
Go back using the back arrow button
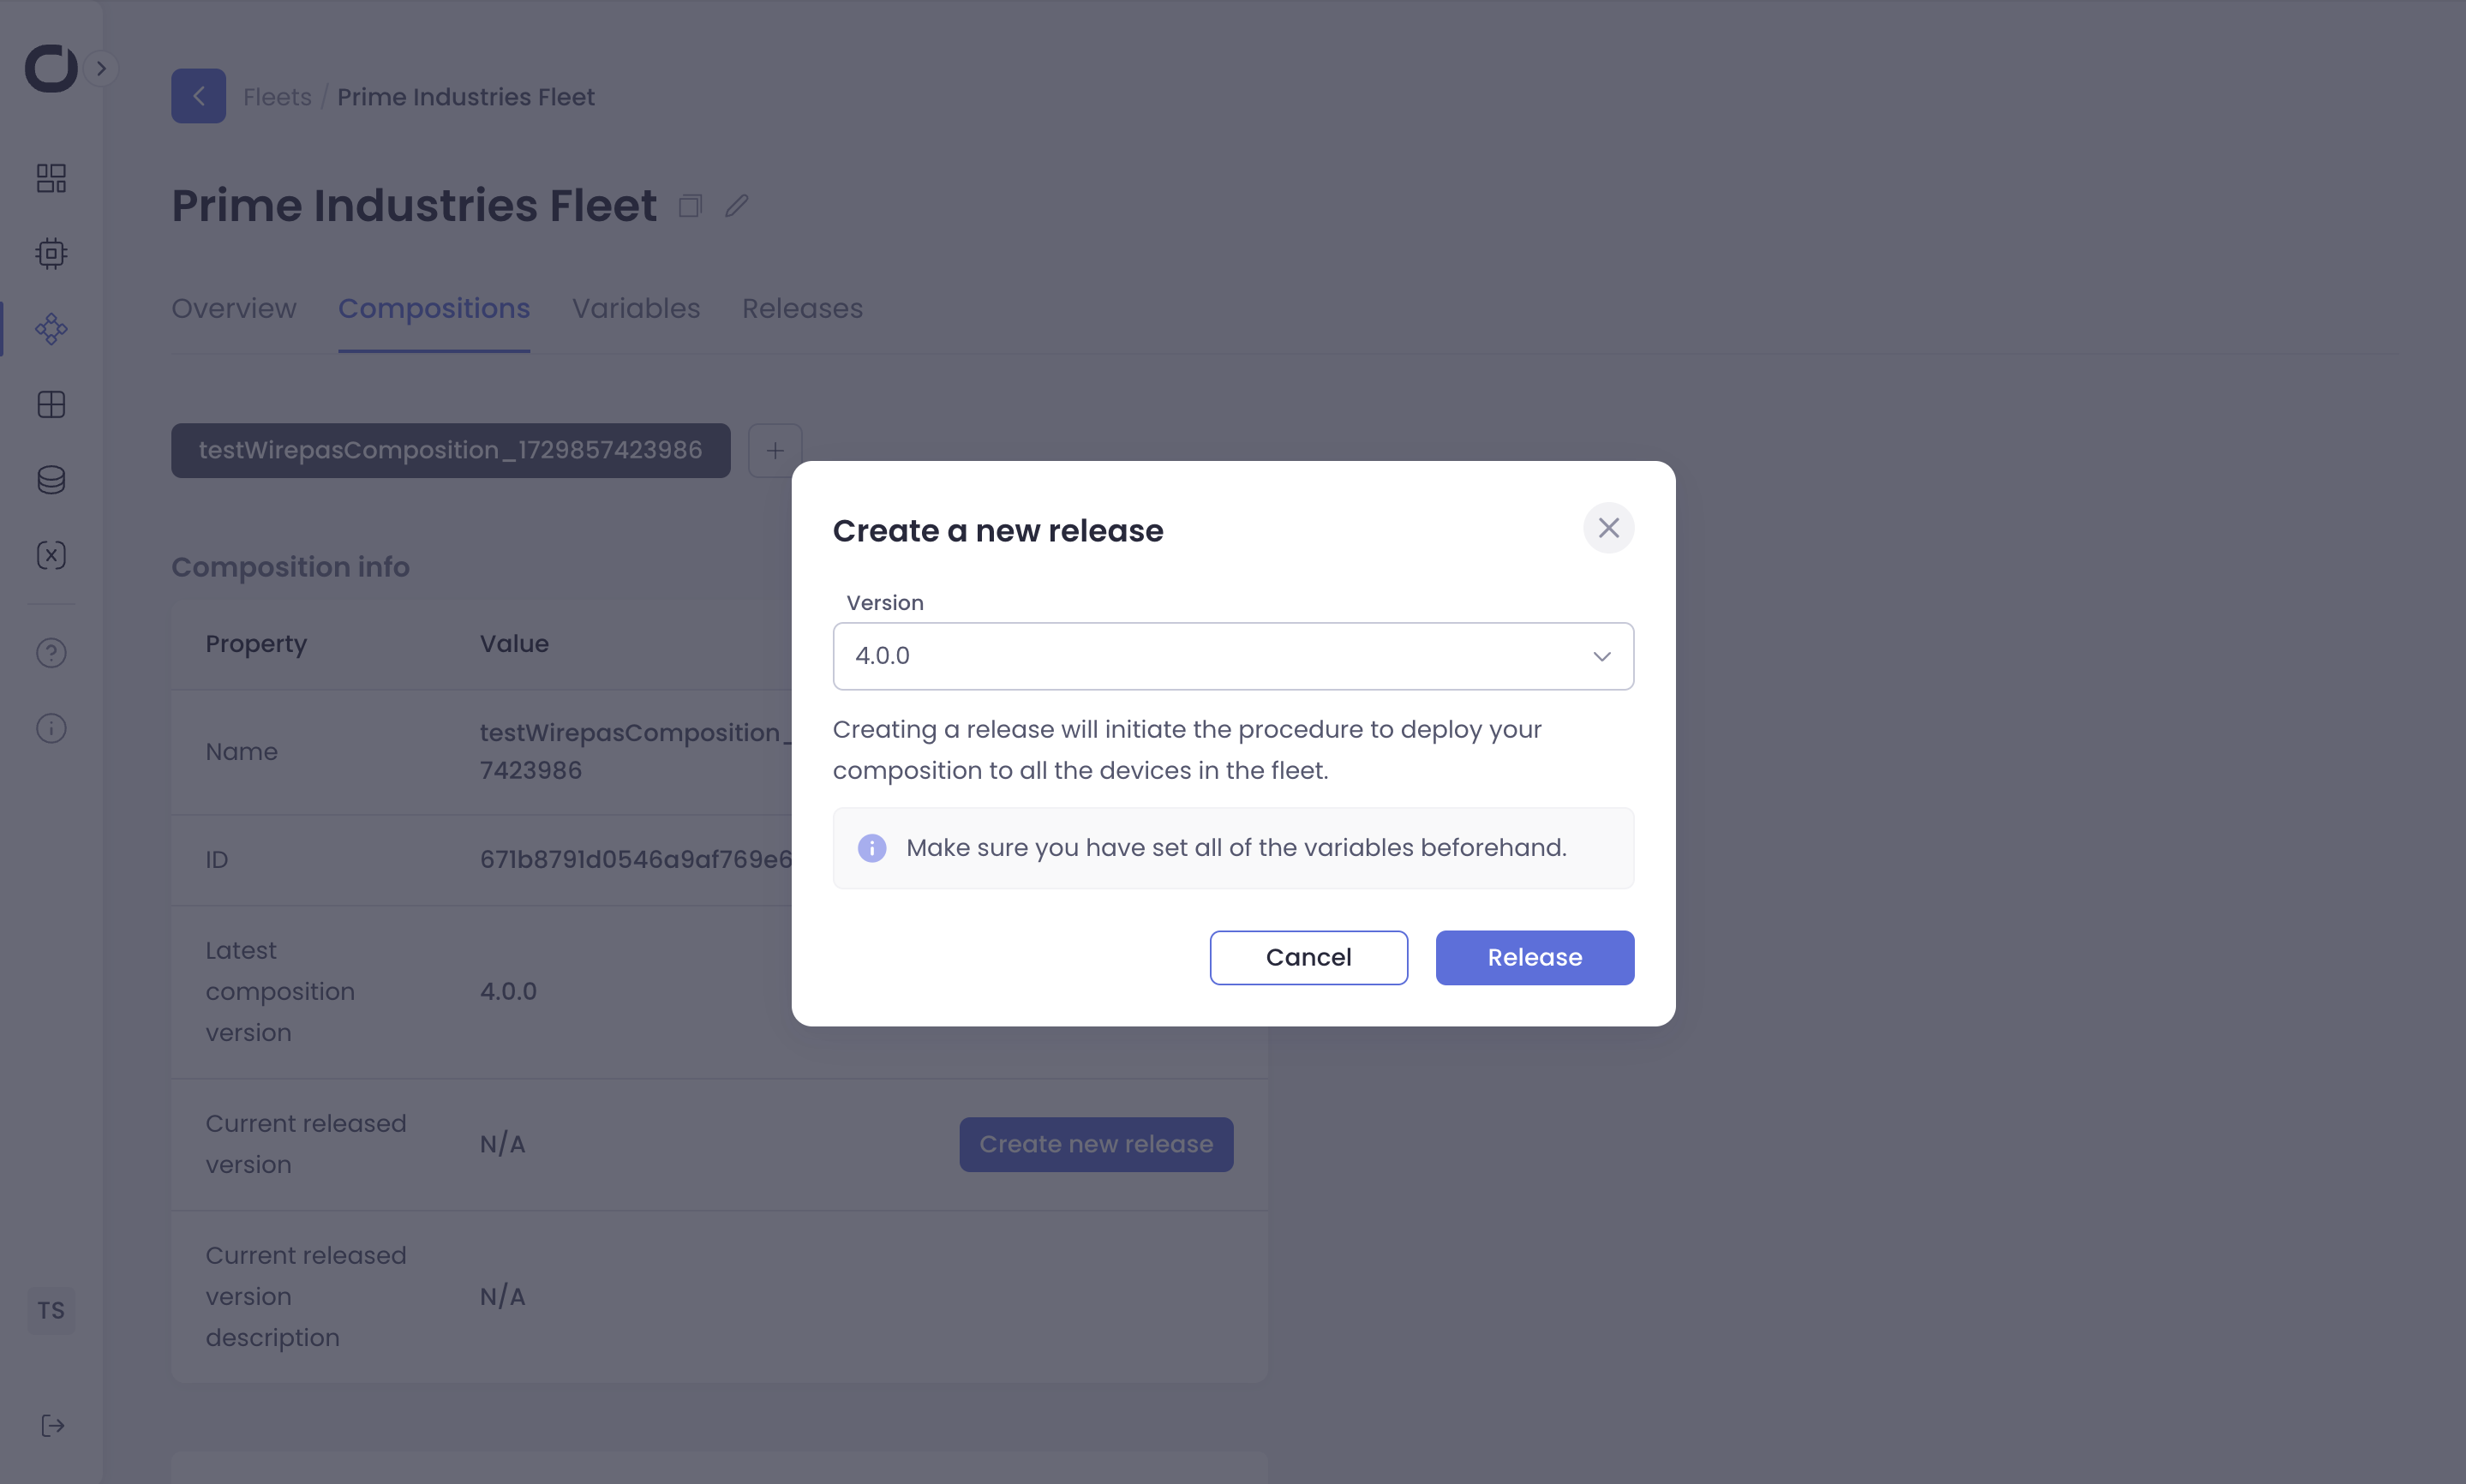click(198, 96)
